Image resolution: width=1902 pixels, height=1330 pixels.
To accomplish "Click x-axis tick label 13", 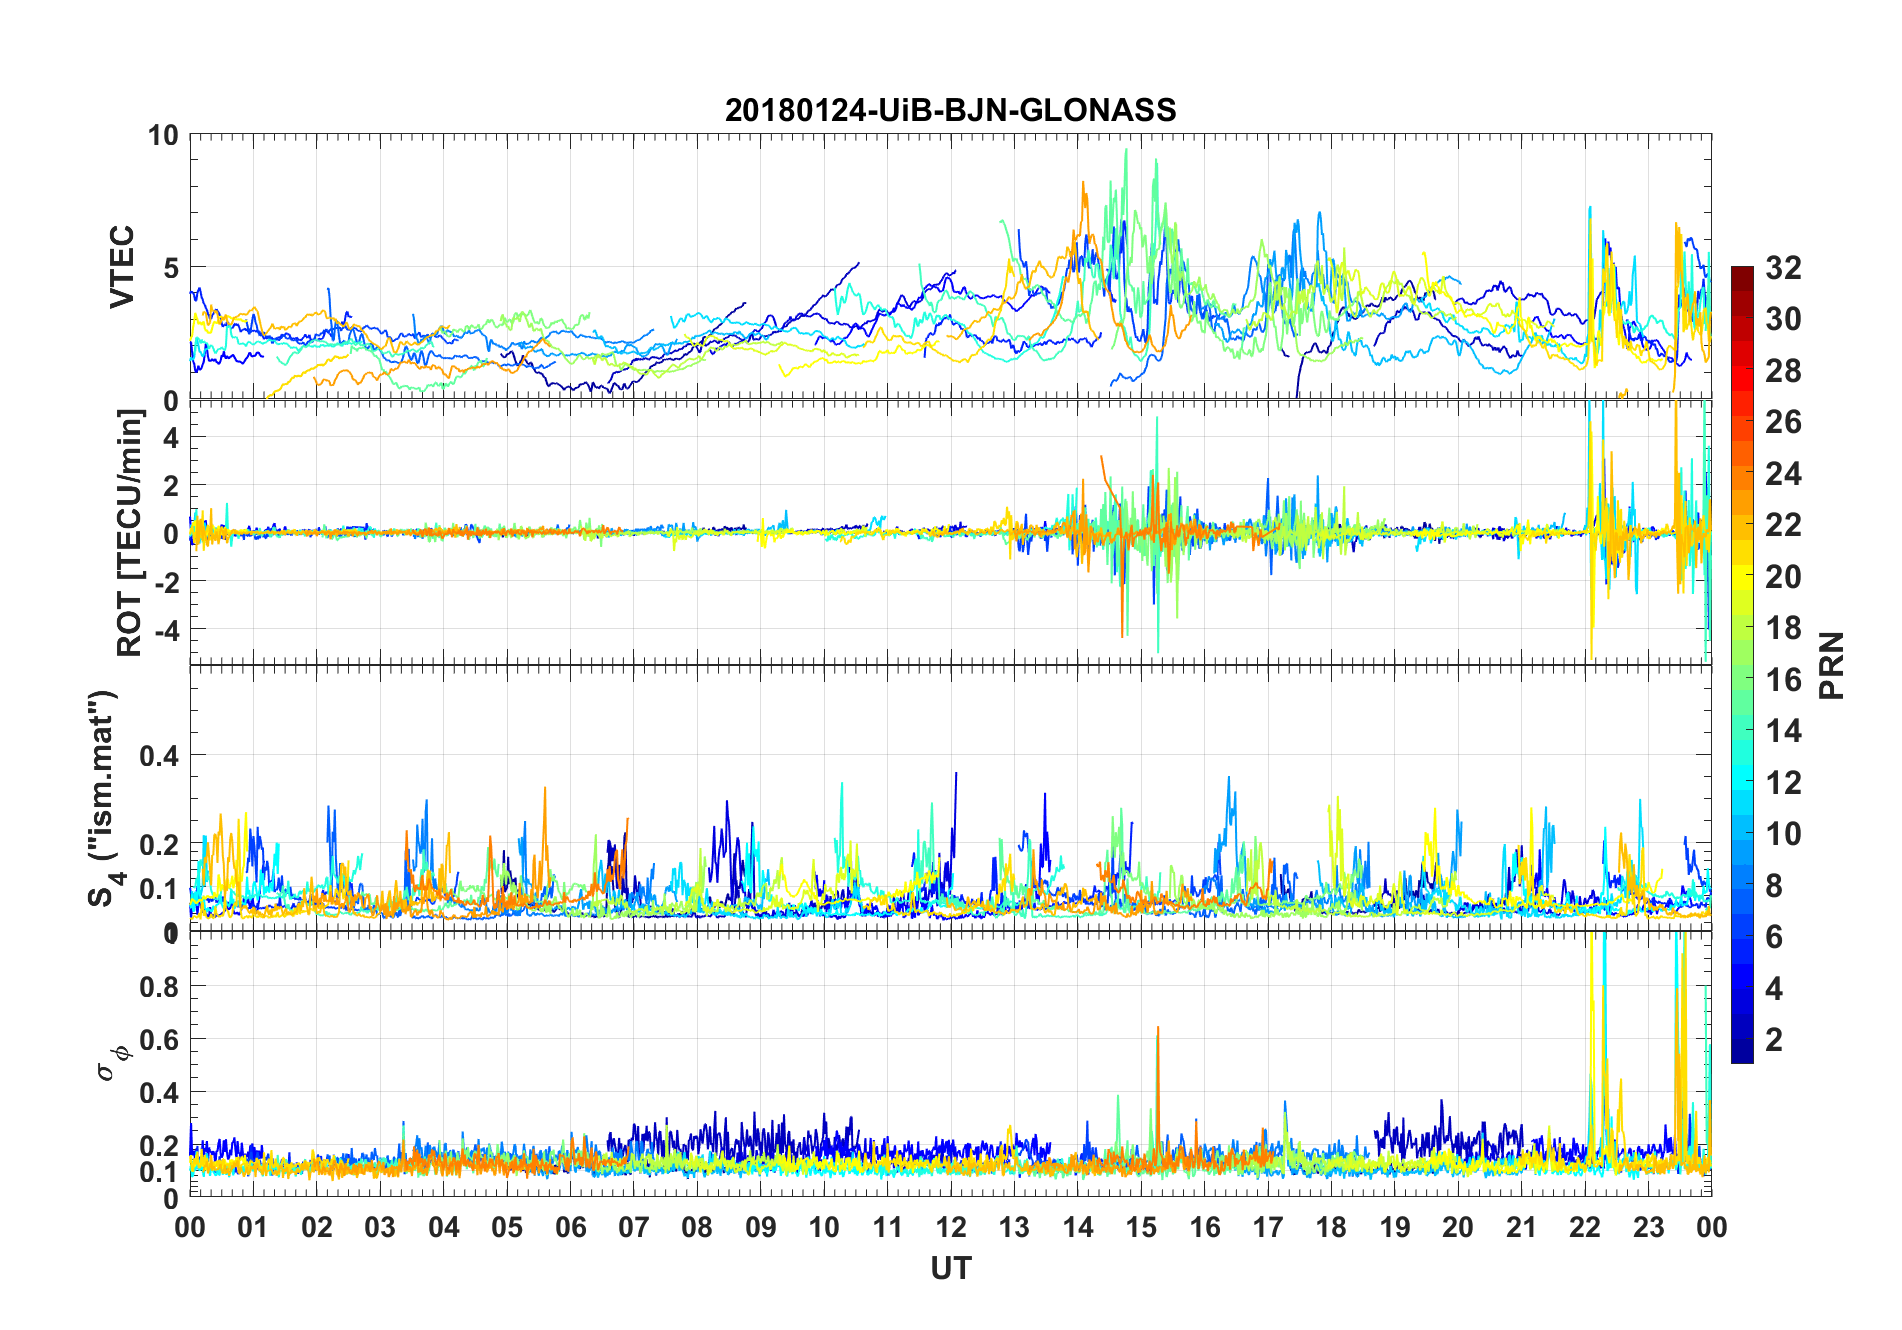I will (x=1014, y=1227).
